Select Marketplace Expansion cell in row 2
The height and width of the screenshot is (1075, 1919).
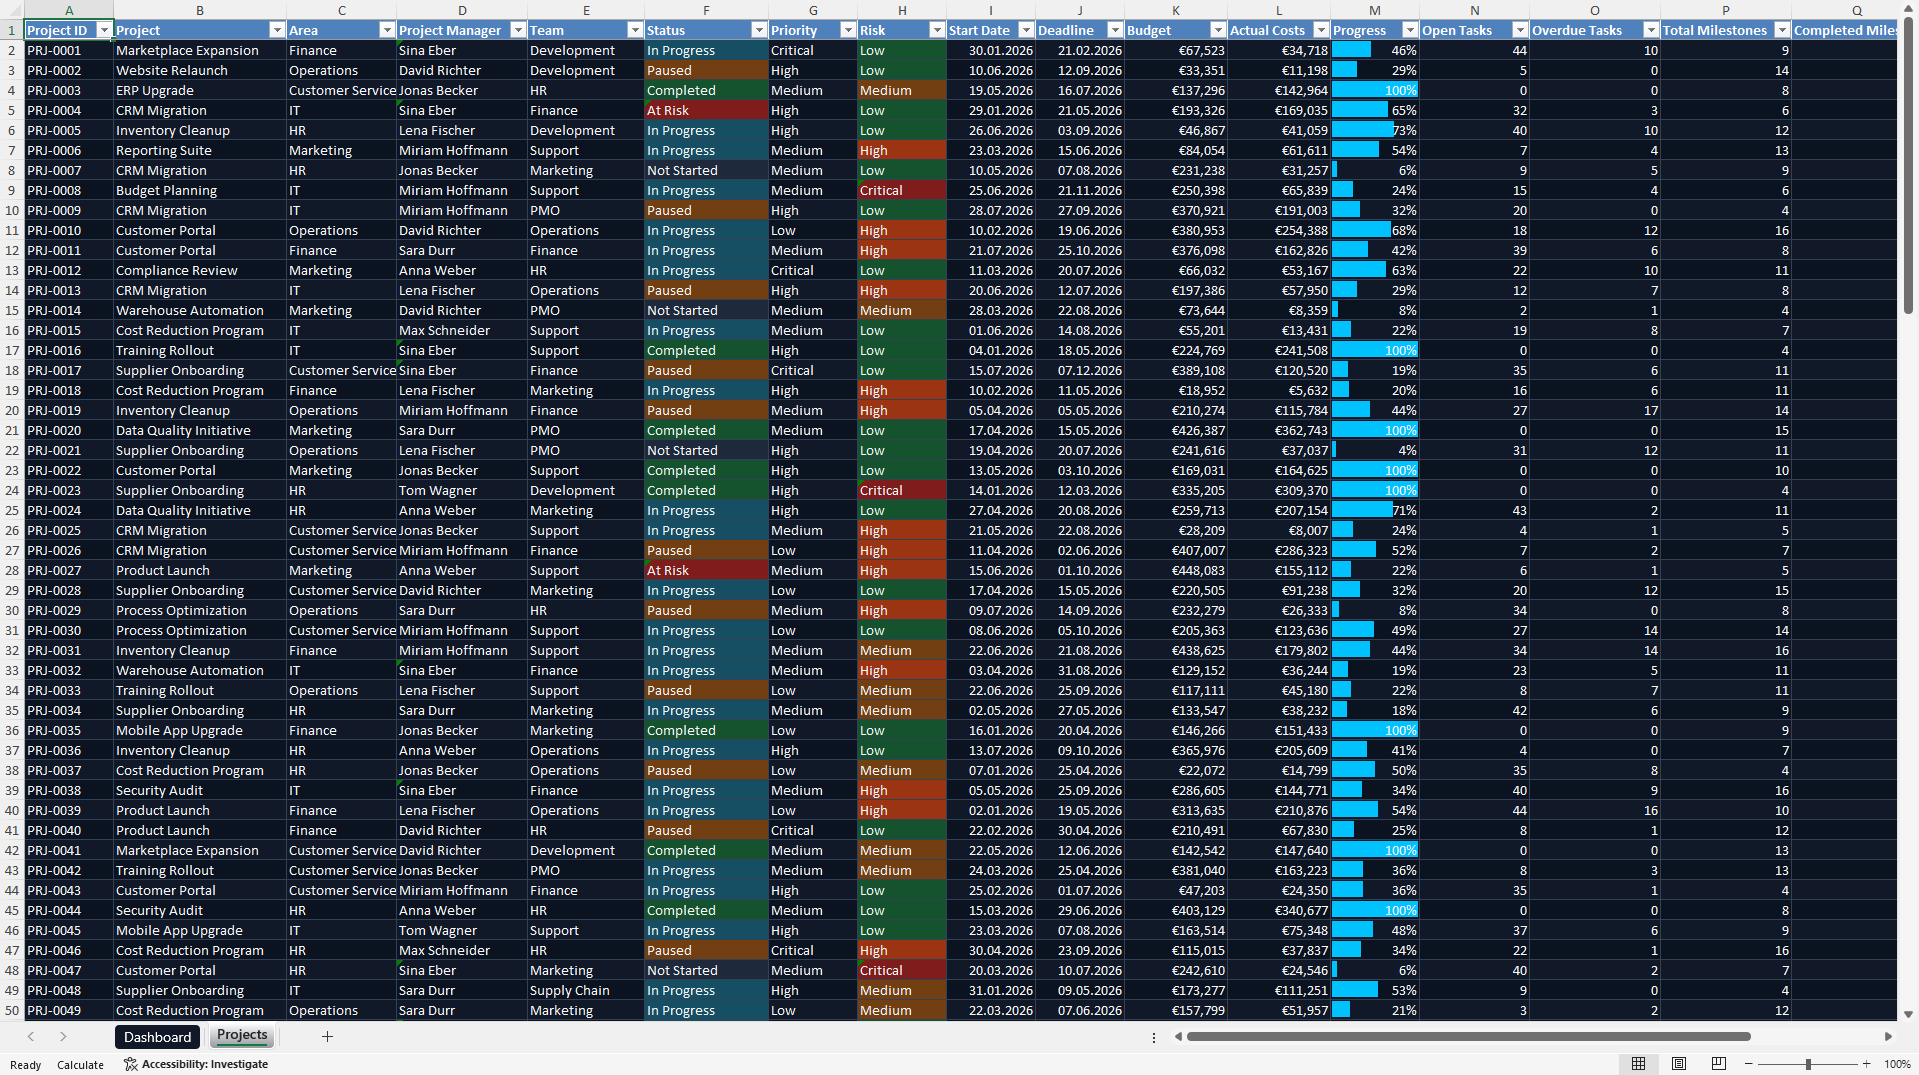(200, 50)
